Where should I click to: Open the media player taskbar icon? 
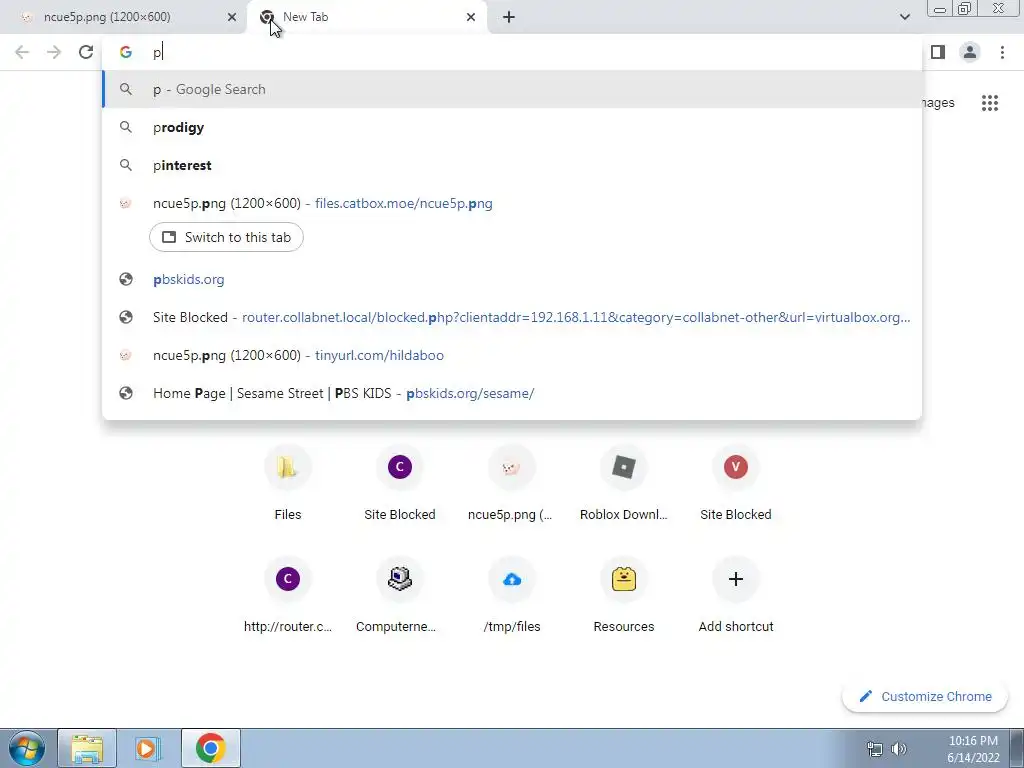(148, 748)
